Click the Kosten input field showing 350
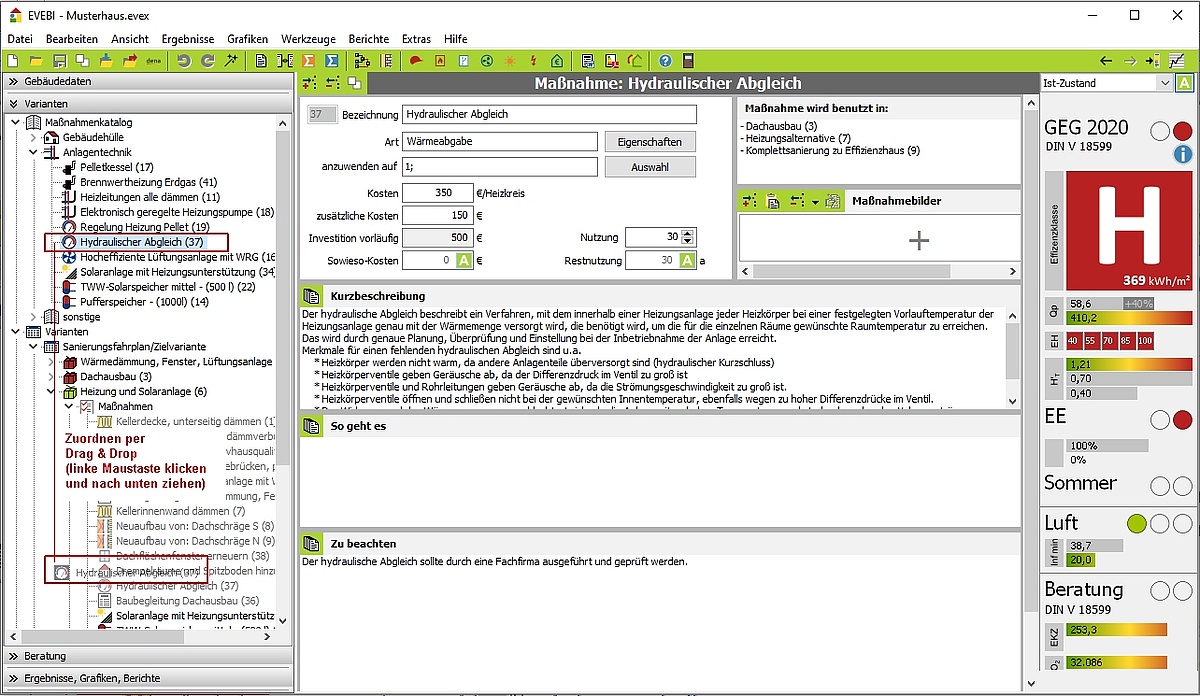 (438, 193)
